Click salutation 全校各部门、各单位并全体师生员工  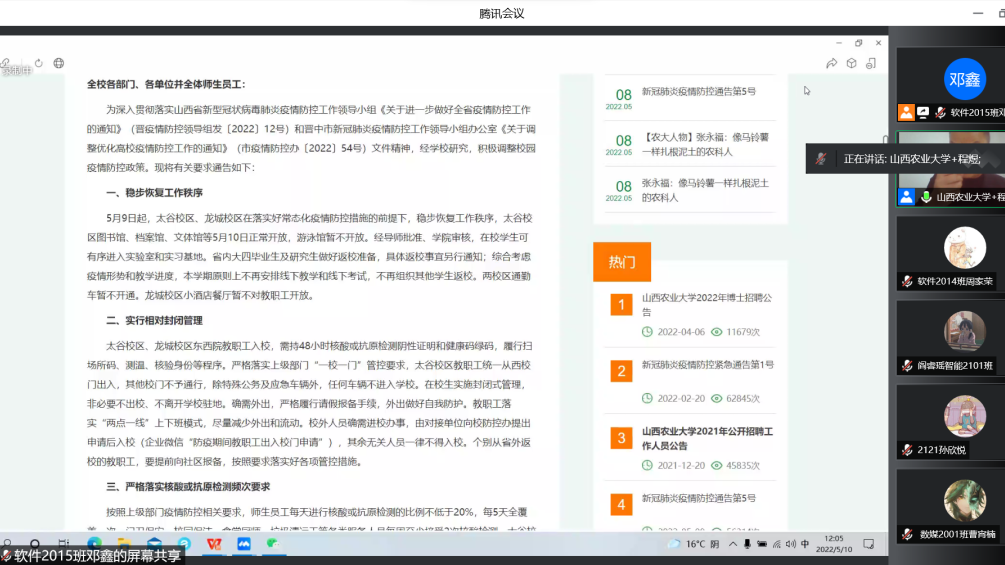point(166,85)
